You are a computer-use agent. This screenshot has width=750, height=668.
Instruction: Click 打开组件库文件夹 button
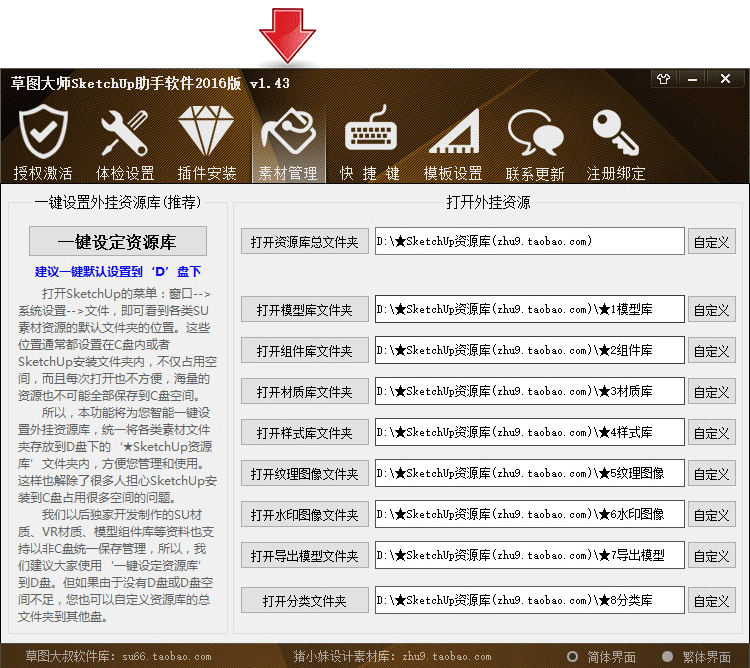point(305,350)
